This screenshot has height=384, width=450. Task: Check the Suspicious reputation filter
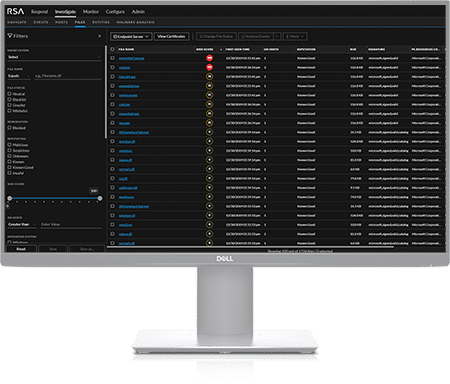click(x=9, y=150)
